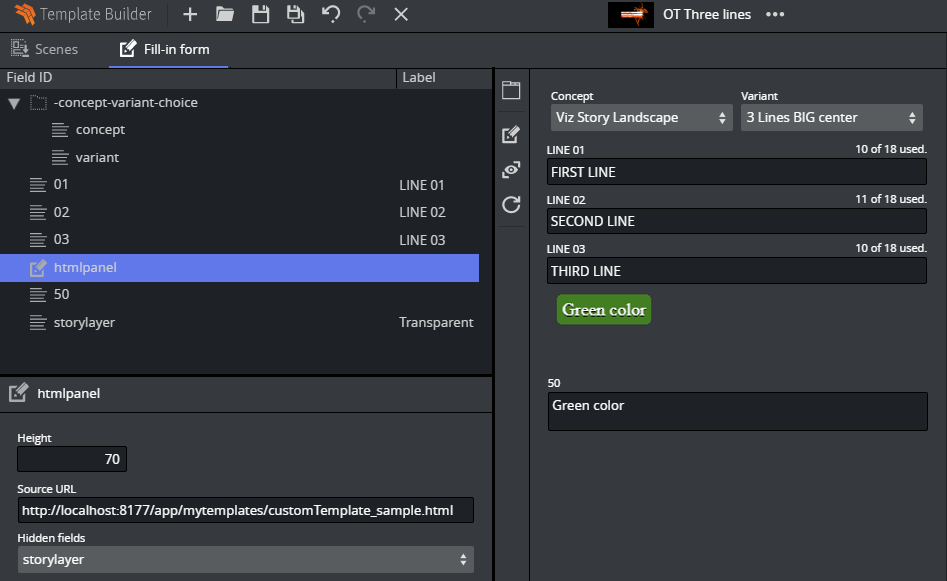Open the Variant dropdown showing 3 Lines BIG center
947x581 pixels.
click(x=831, y=118)
